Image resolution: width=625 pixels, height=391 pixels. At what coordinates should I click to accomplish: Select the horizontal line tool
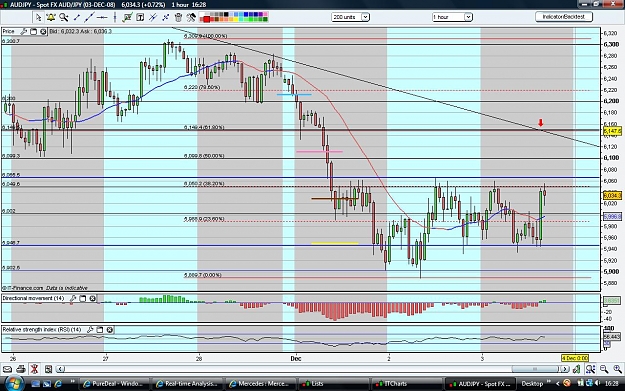click(102, 17)
